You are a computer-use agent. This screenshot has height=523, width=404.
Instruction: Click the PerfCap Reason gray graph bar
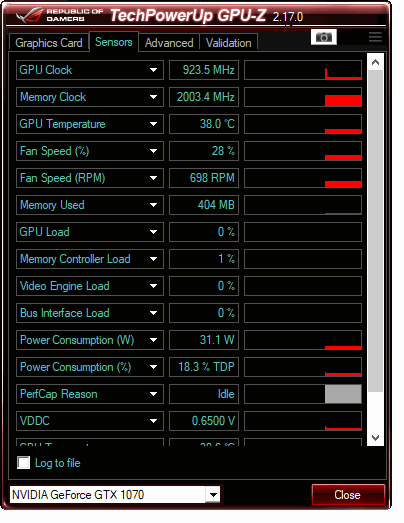(343, 394)
